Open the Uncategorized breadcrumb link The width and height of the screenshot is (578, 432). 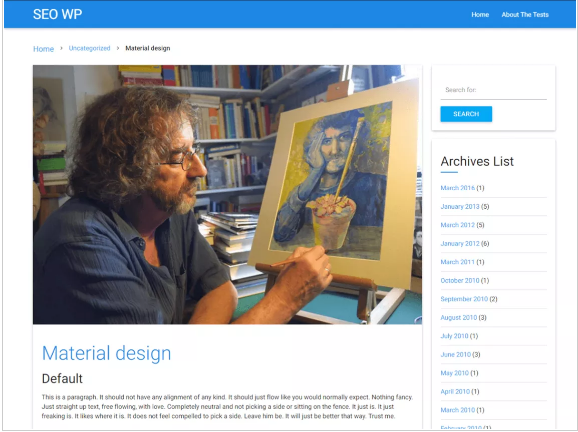pyautogui.click(x=89, y=48)
